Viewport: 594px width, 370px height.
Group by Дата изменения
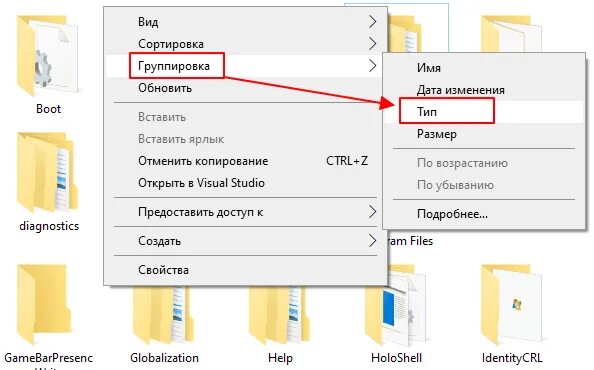461,90
